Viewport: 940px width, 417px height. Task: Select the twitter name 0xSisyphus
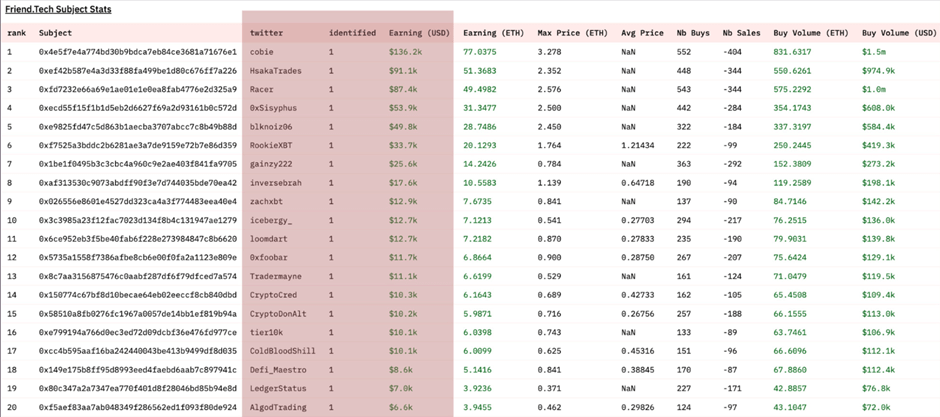click(273, 108)
